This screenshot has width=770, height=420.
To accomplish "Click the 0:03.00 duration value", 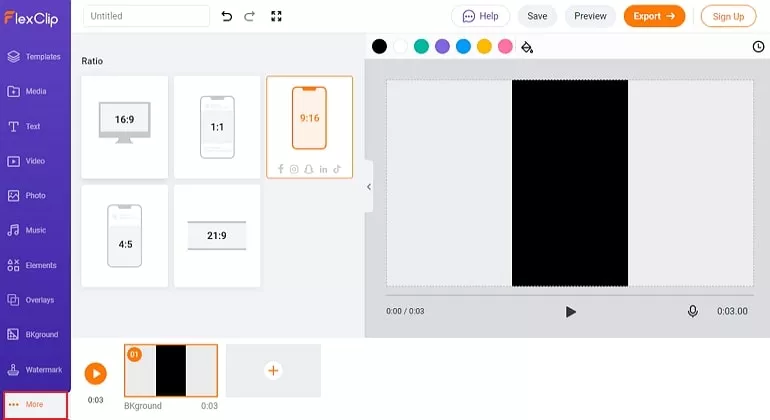I will click(732, 311).
